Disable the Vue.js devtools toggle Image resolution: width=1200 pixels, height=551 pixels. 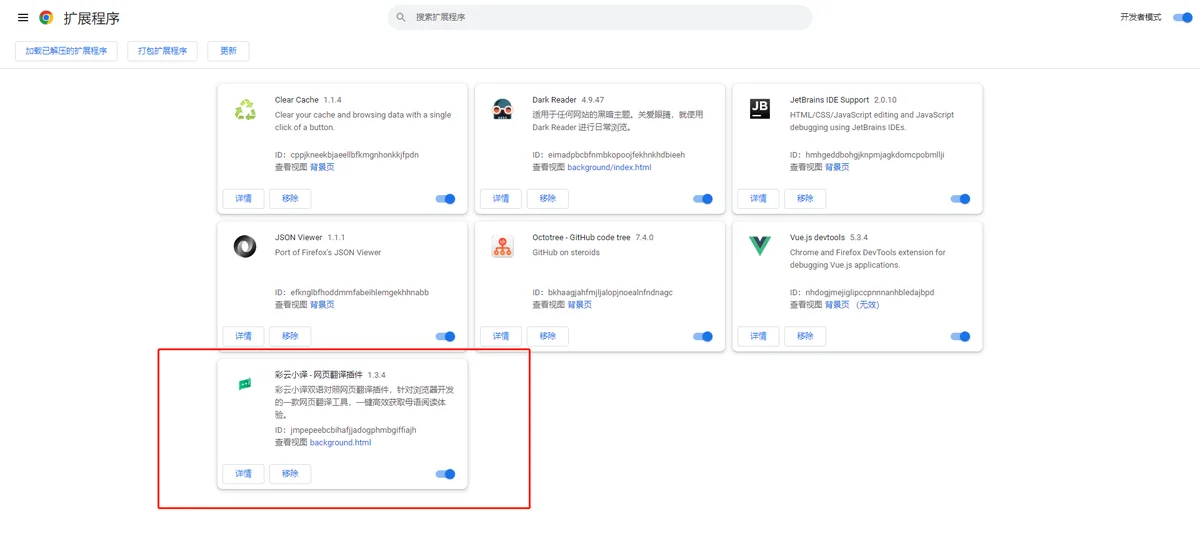961,336
